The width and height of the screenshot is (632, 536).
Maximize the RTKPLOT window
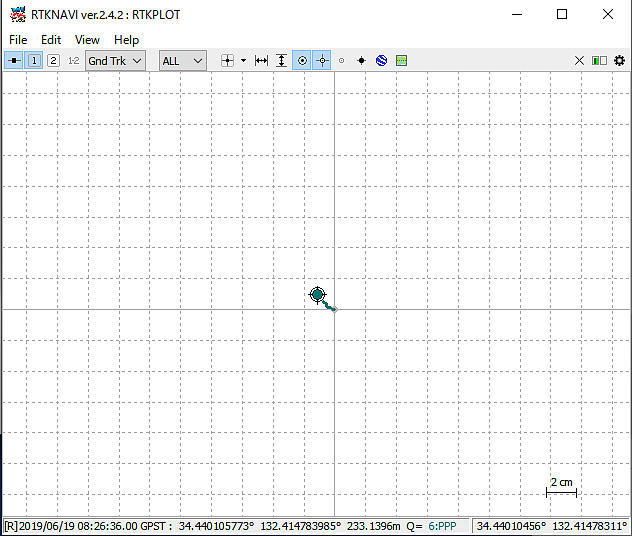pos(562,15)
